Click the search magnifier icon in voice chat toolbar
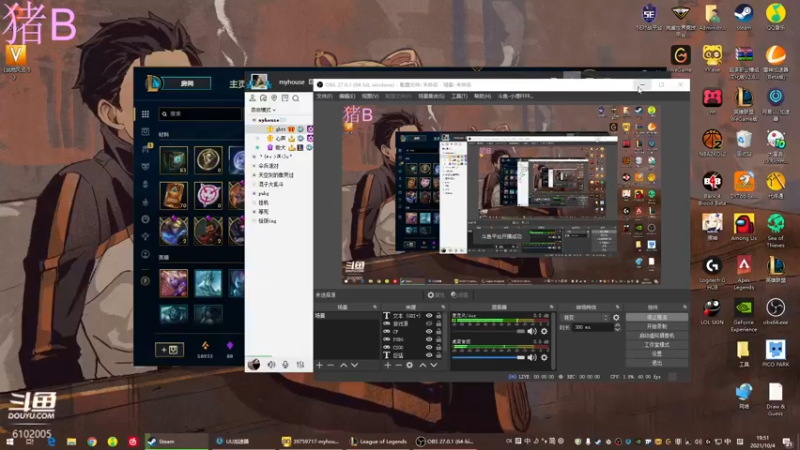The image size is (800, 450). tap(296, 98)
